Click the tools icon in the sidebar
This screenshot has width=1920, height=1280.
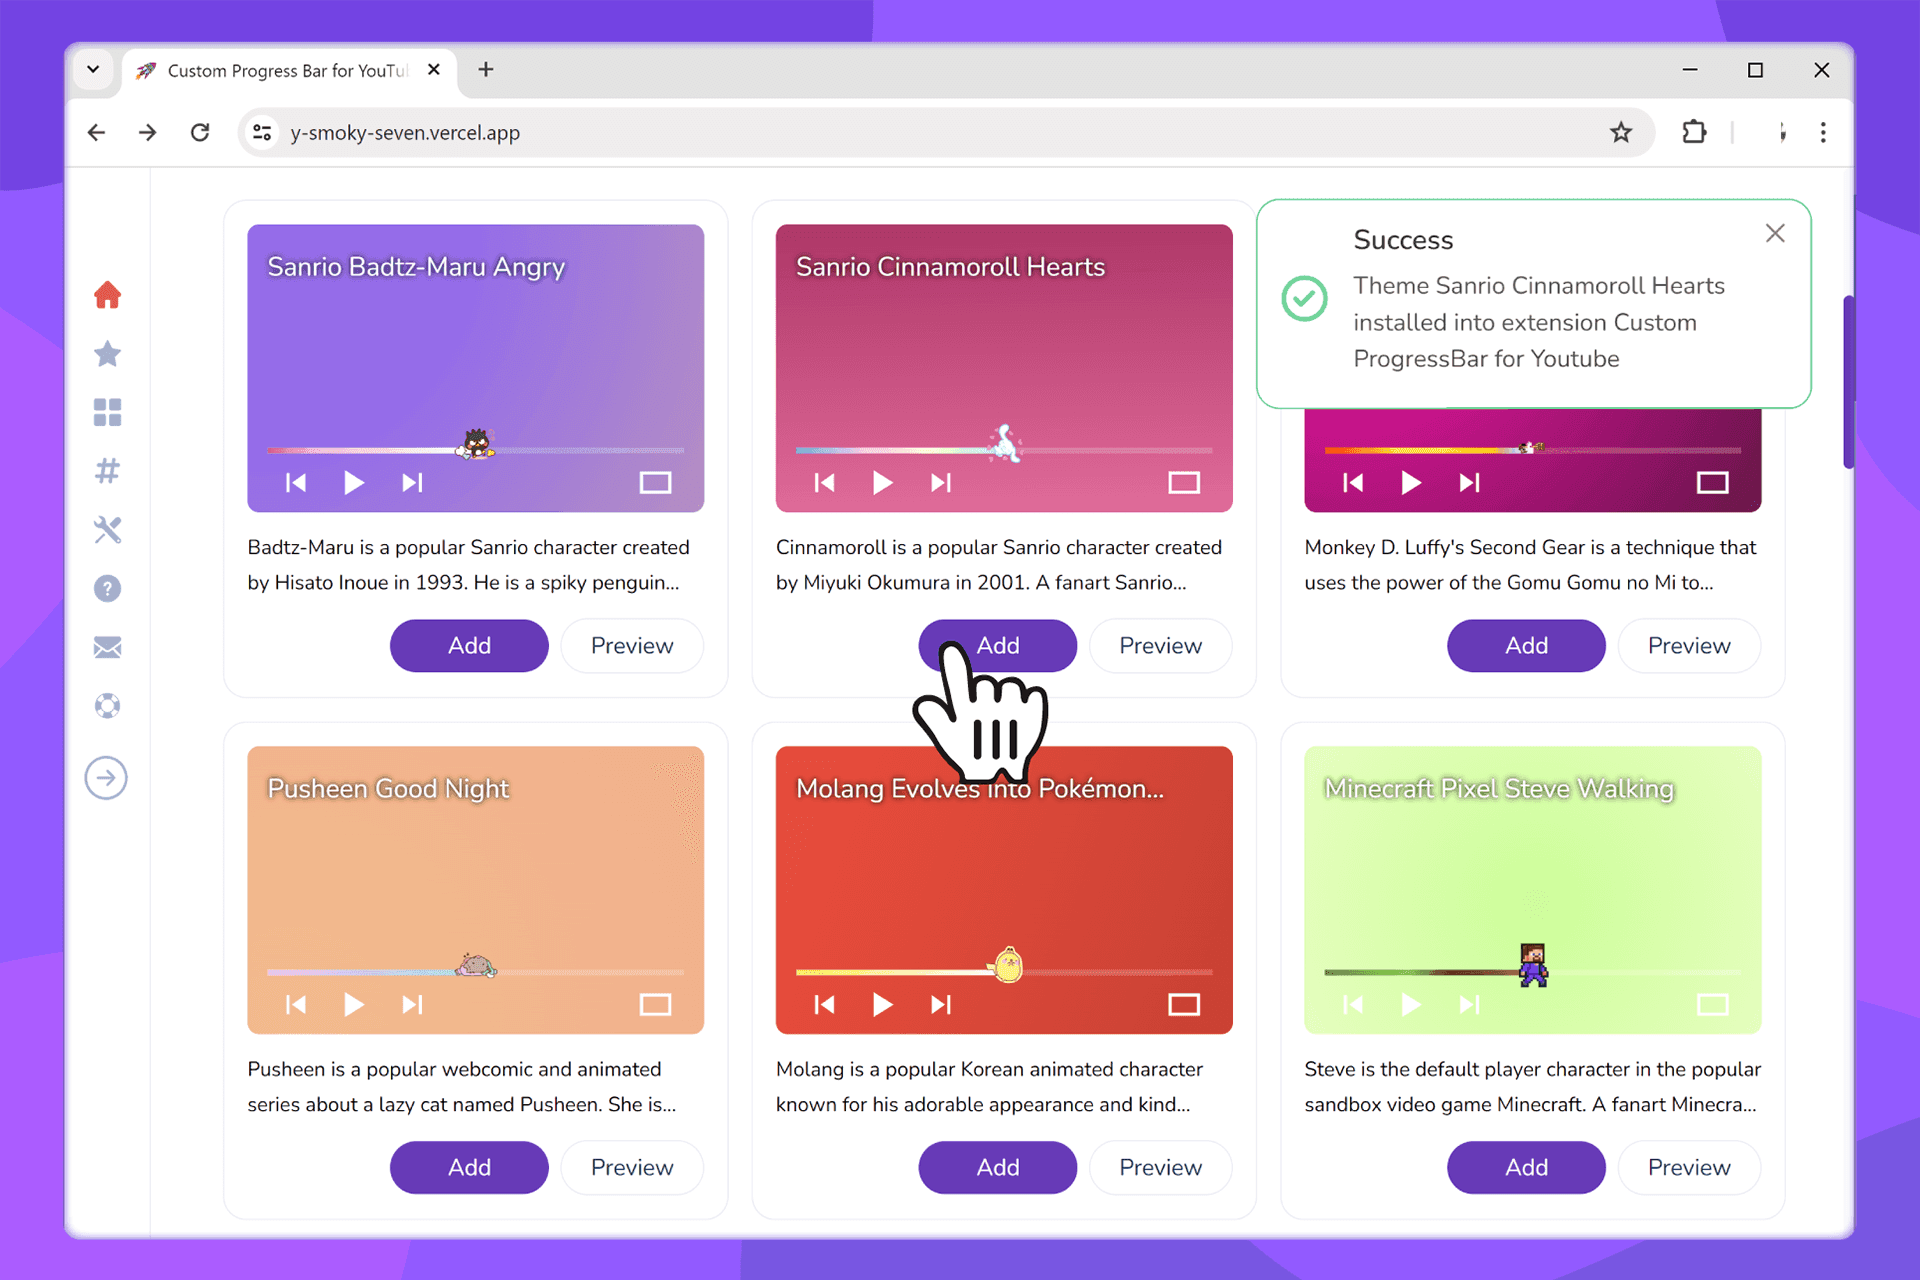tap(107, 530)
